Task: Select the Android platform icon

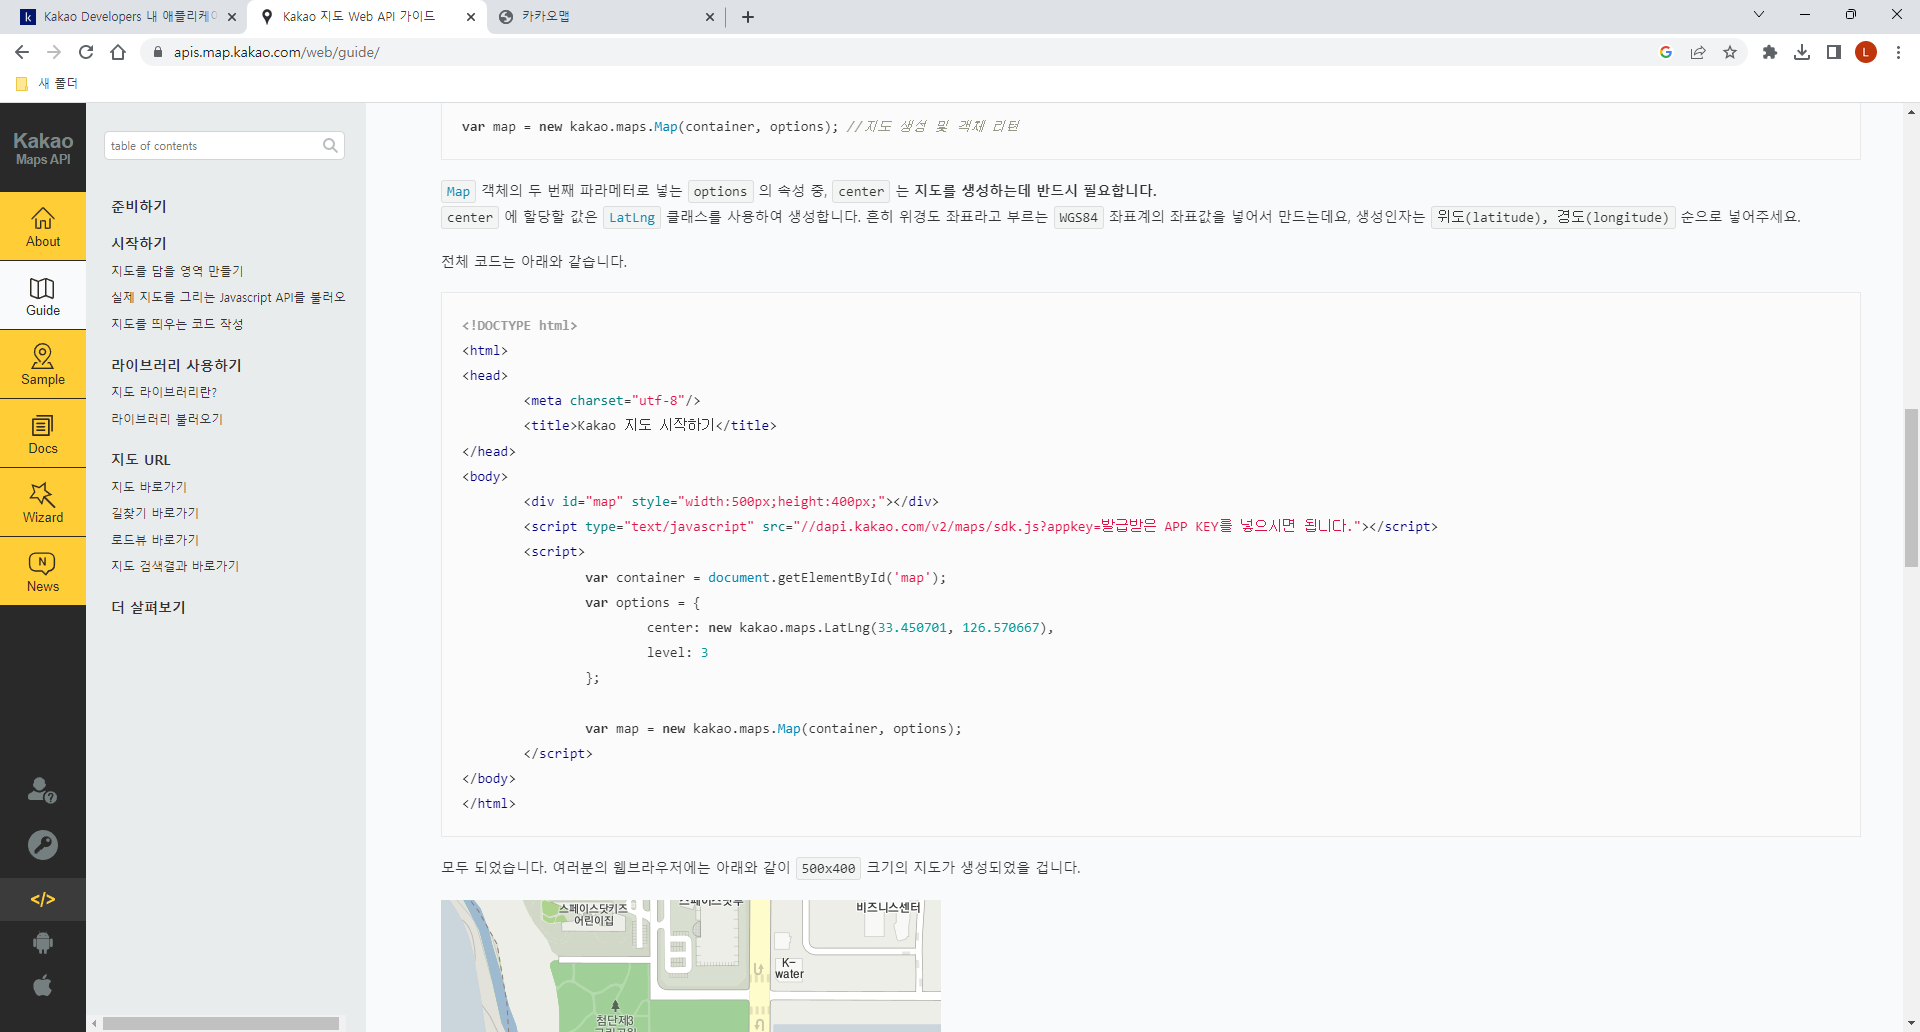Action: coord(42,942)
